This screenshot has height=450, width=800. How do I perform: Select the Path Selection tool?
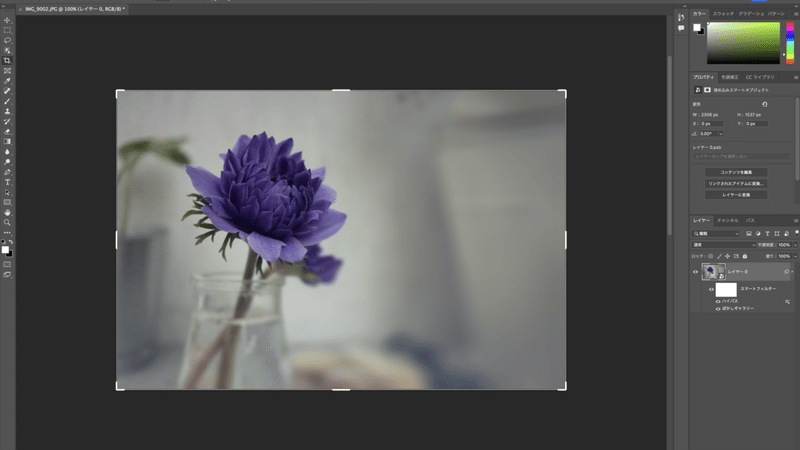click(x=7, y=192)
